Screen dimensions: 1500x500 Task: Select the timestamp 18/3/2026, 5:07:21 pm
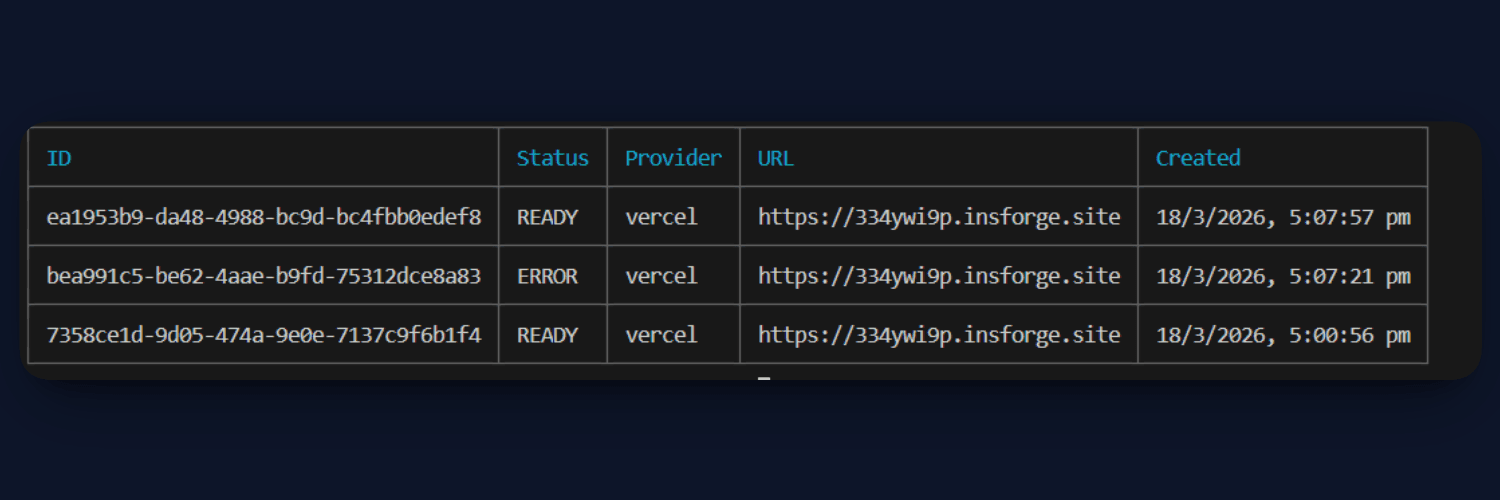point(1283,276)
